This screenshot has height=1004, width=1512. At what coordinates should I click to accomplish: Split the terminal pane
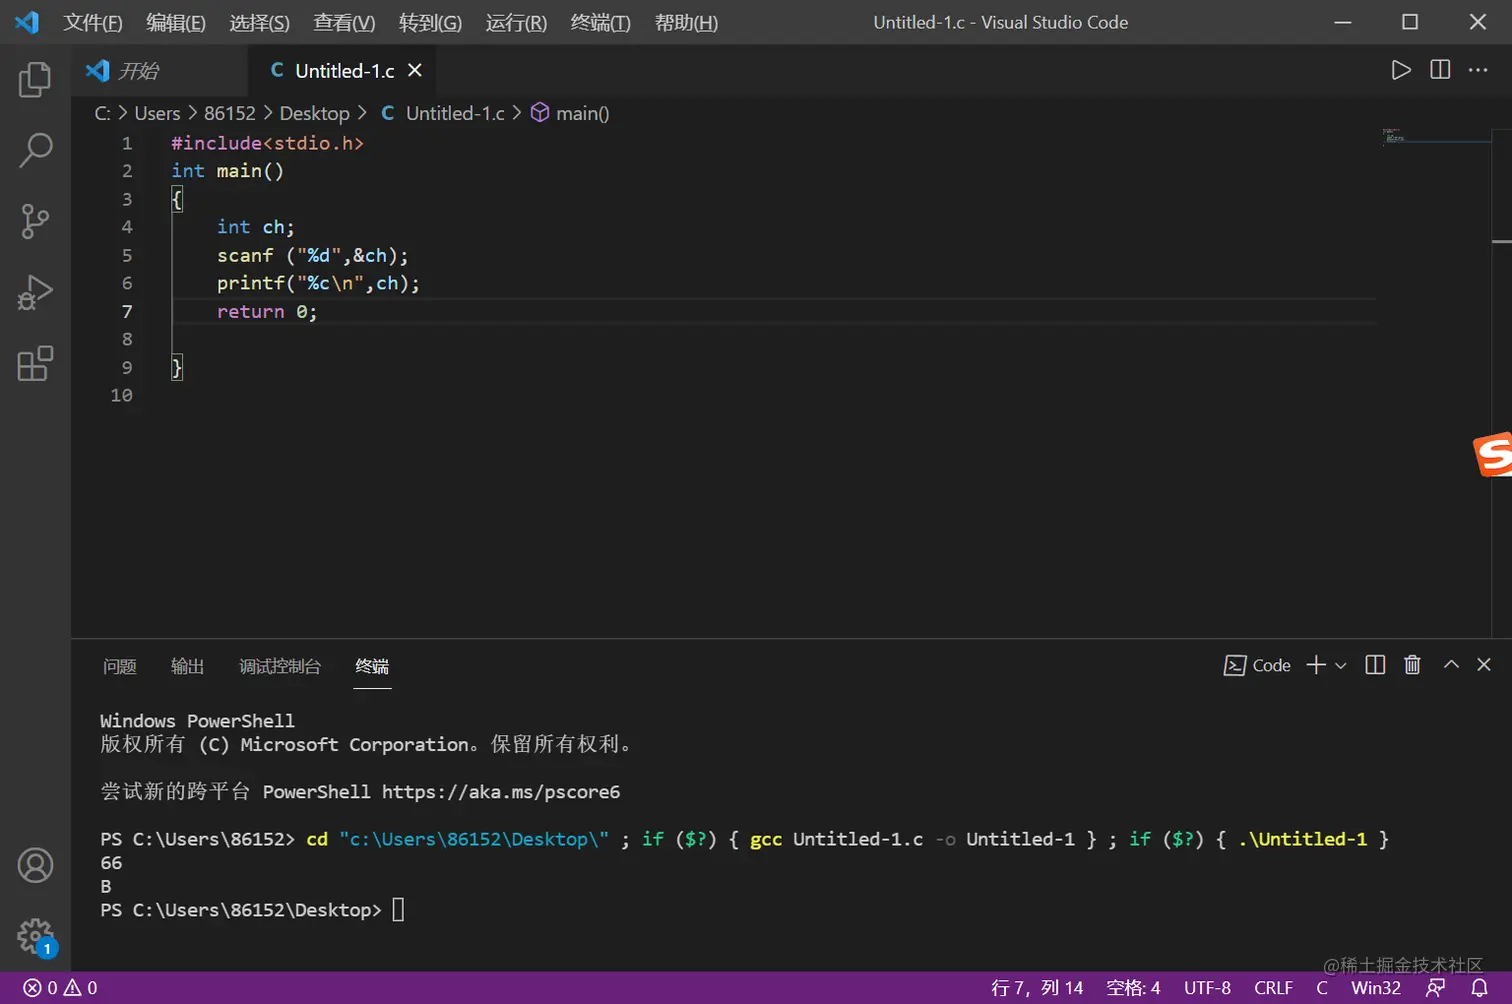pyautogui.click(x=1375, y=665)
